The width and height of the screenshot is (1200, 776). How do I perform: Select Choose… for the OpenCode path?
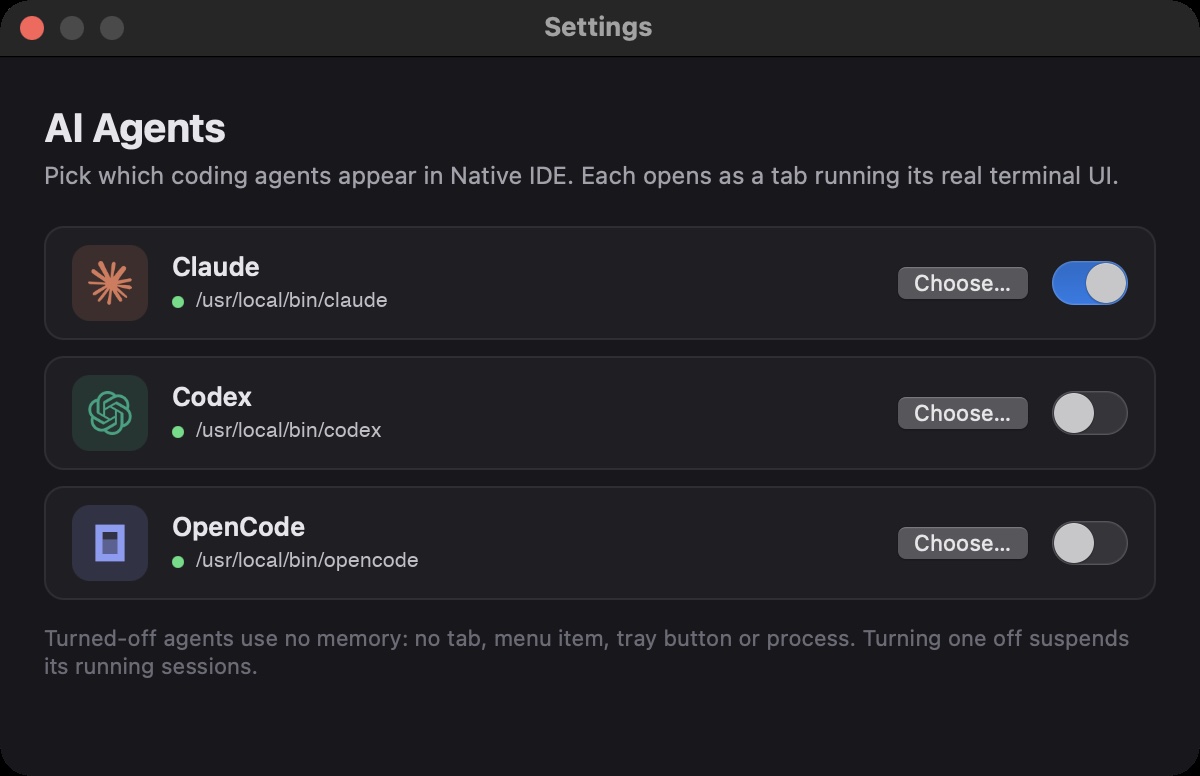[x=962, y=543]
